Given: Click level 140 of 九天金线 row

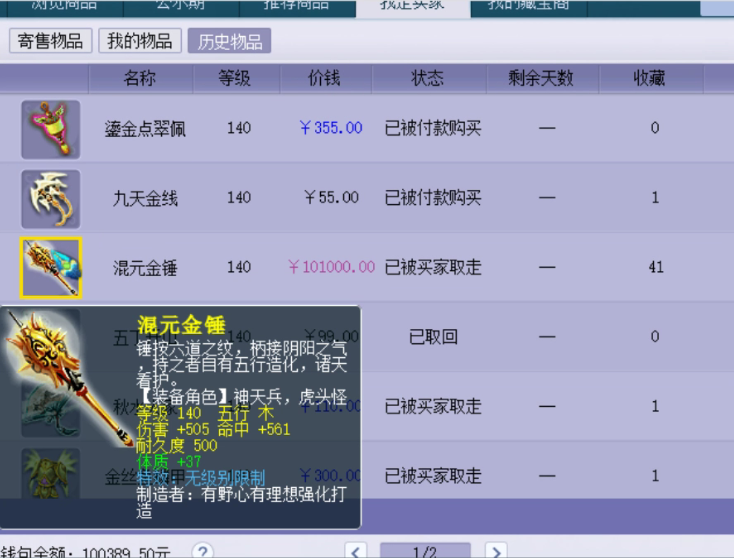Looking at the screenshot, I should 239,198.
